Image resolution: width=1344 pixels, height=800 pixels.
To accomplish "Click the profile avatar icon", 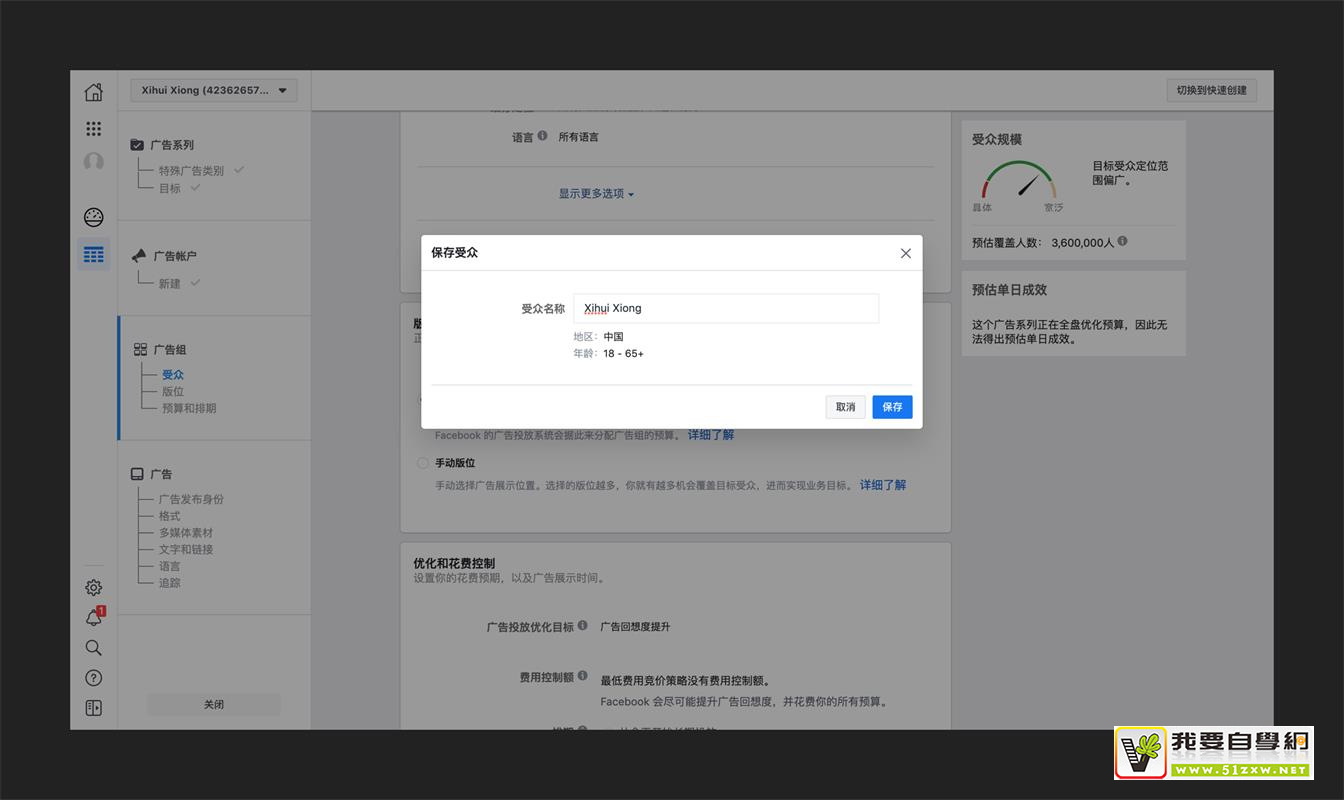I will tap(93, 162).
